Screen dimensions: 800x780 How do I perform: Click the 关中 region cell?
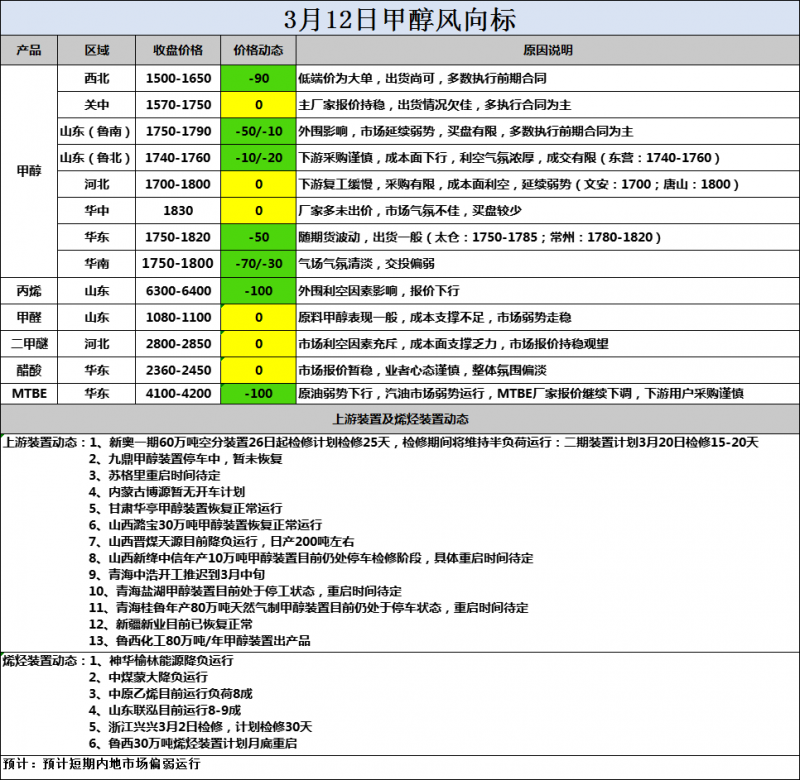[x=96, y=105]
